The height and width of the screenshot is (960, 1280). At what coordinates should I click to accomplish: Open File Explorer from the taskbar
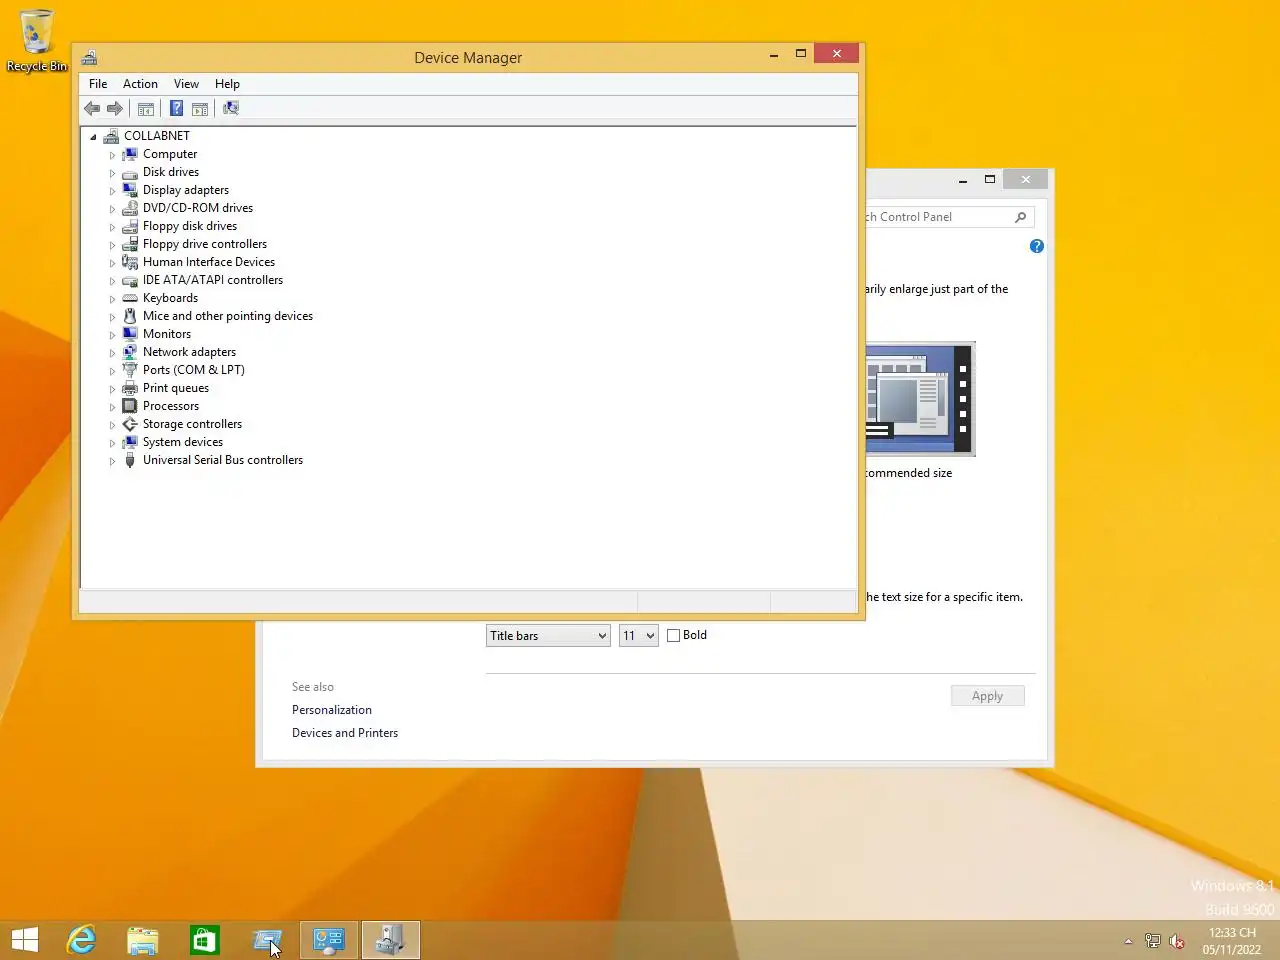(143, 940)
